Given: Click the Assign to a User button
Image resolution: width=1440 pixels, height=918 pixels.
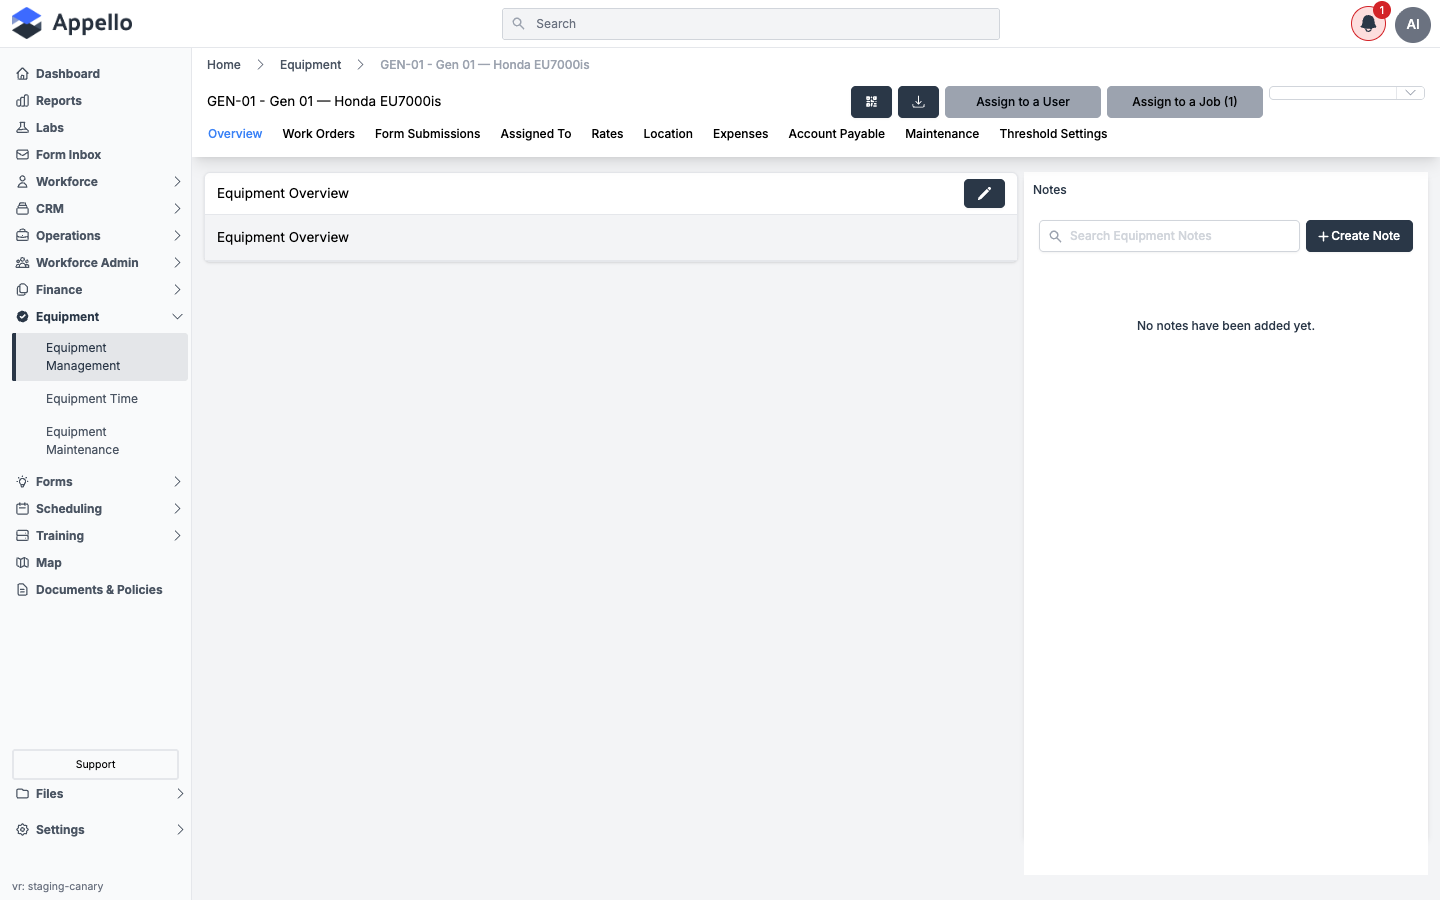Looking at the screenshot, I should [x=1023, y=102].
